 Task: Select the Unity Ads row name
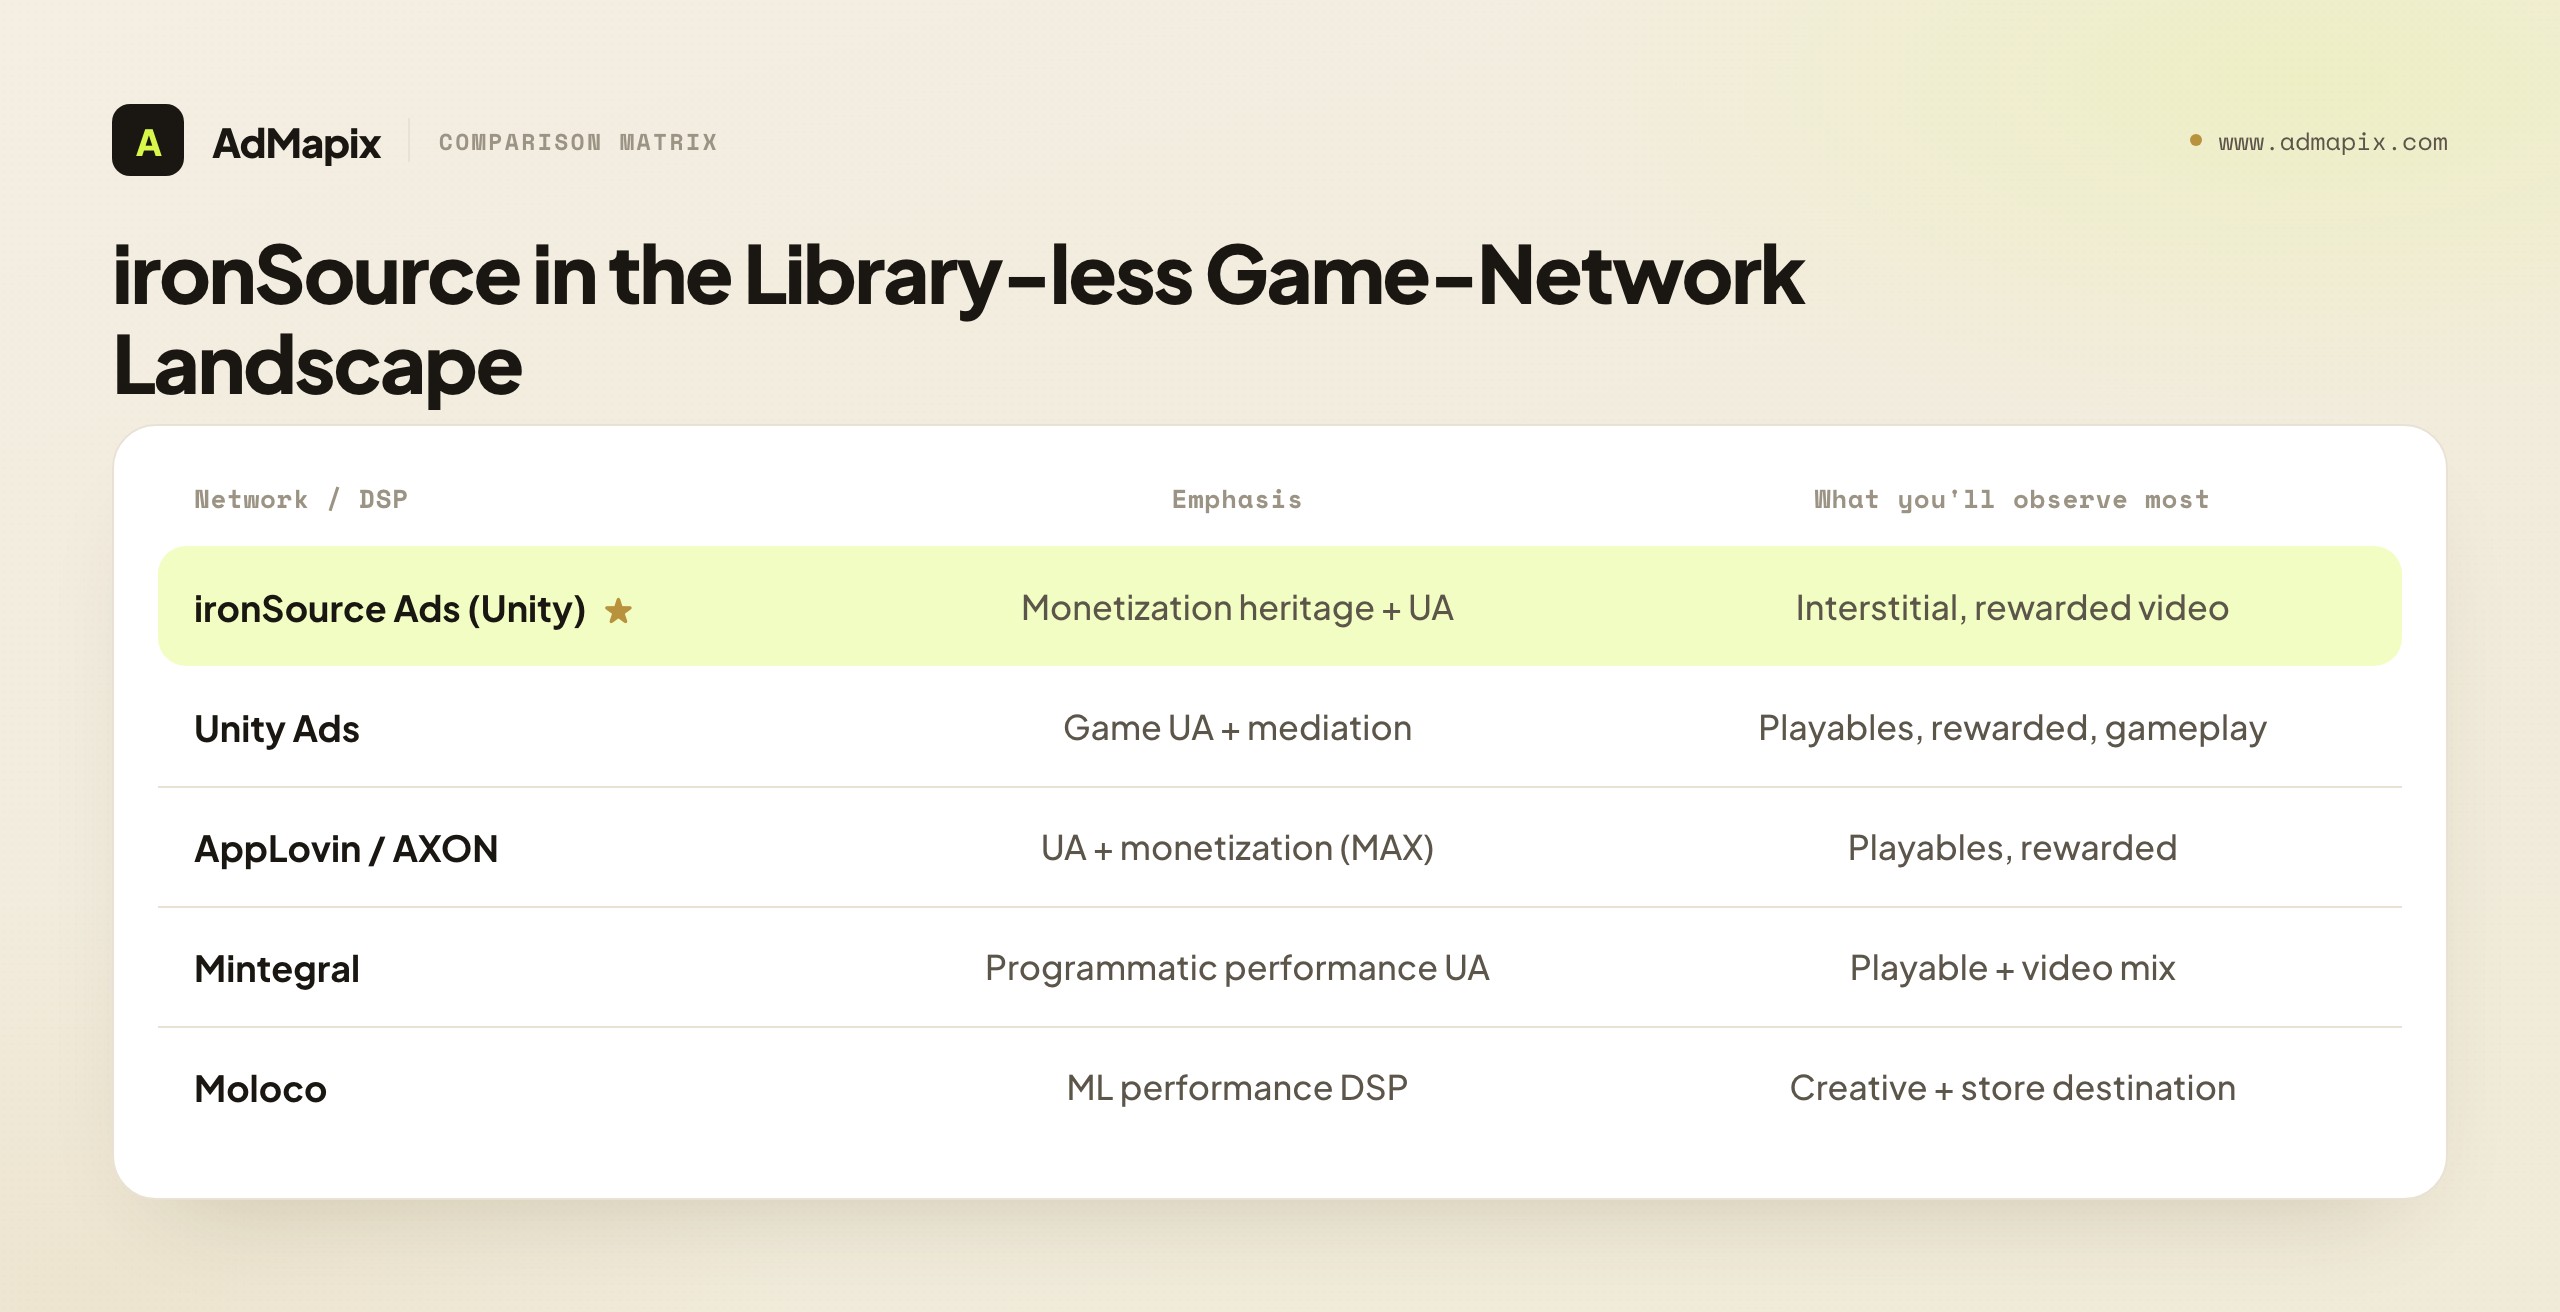coord(277,729)
